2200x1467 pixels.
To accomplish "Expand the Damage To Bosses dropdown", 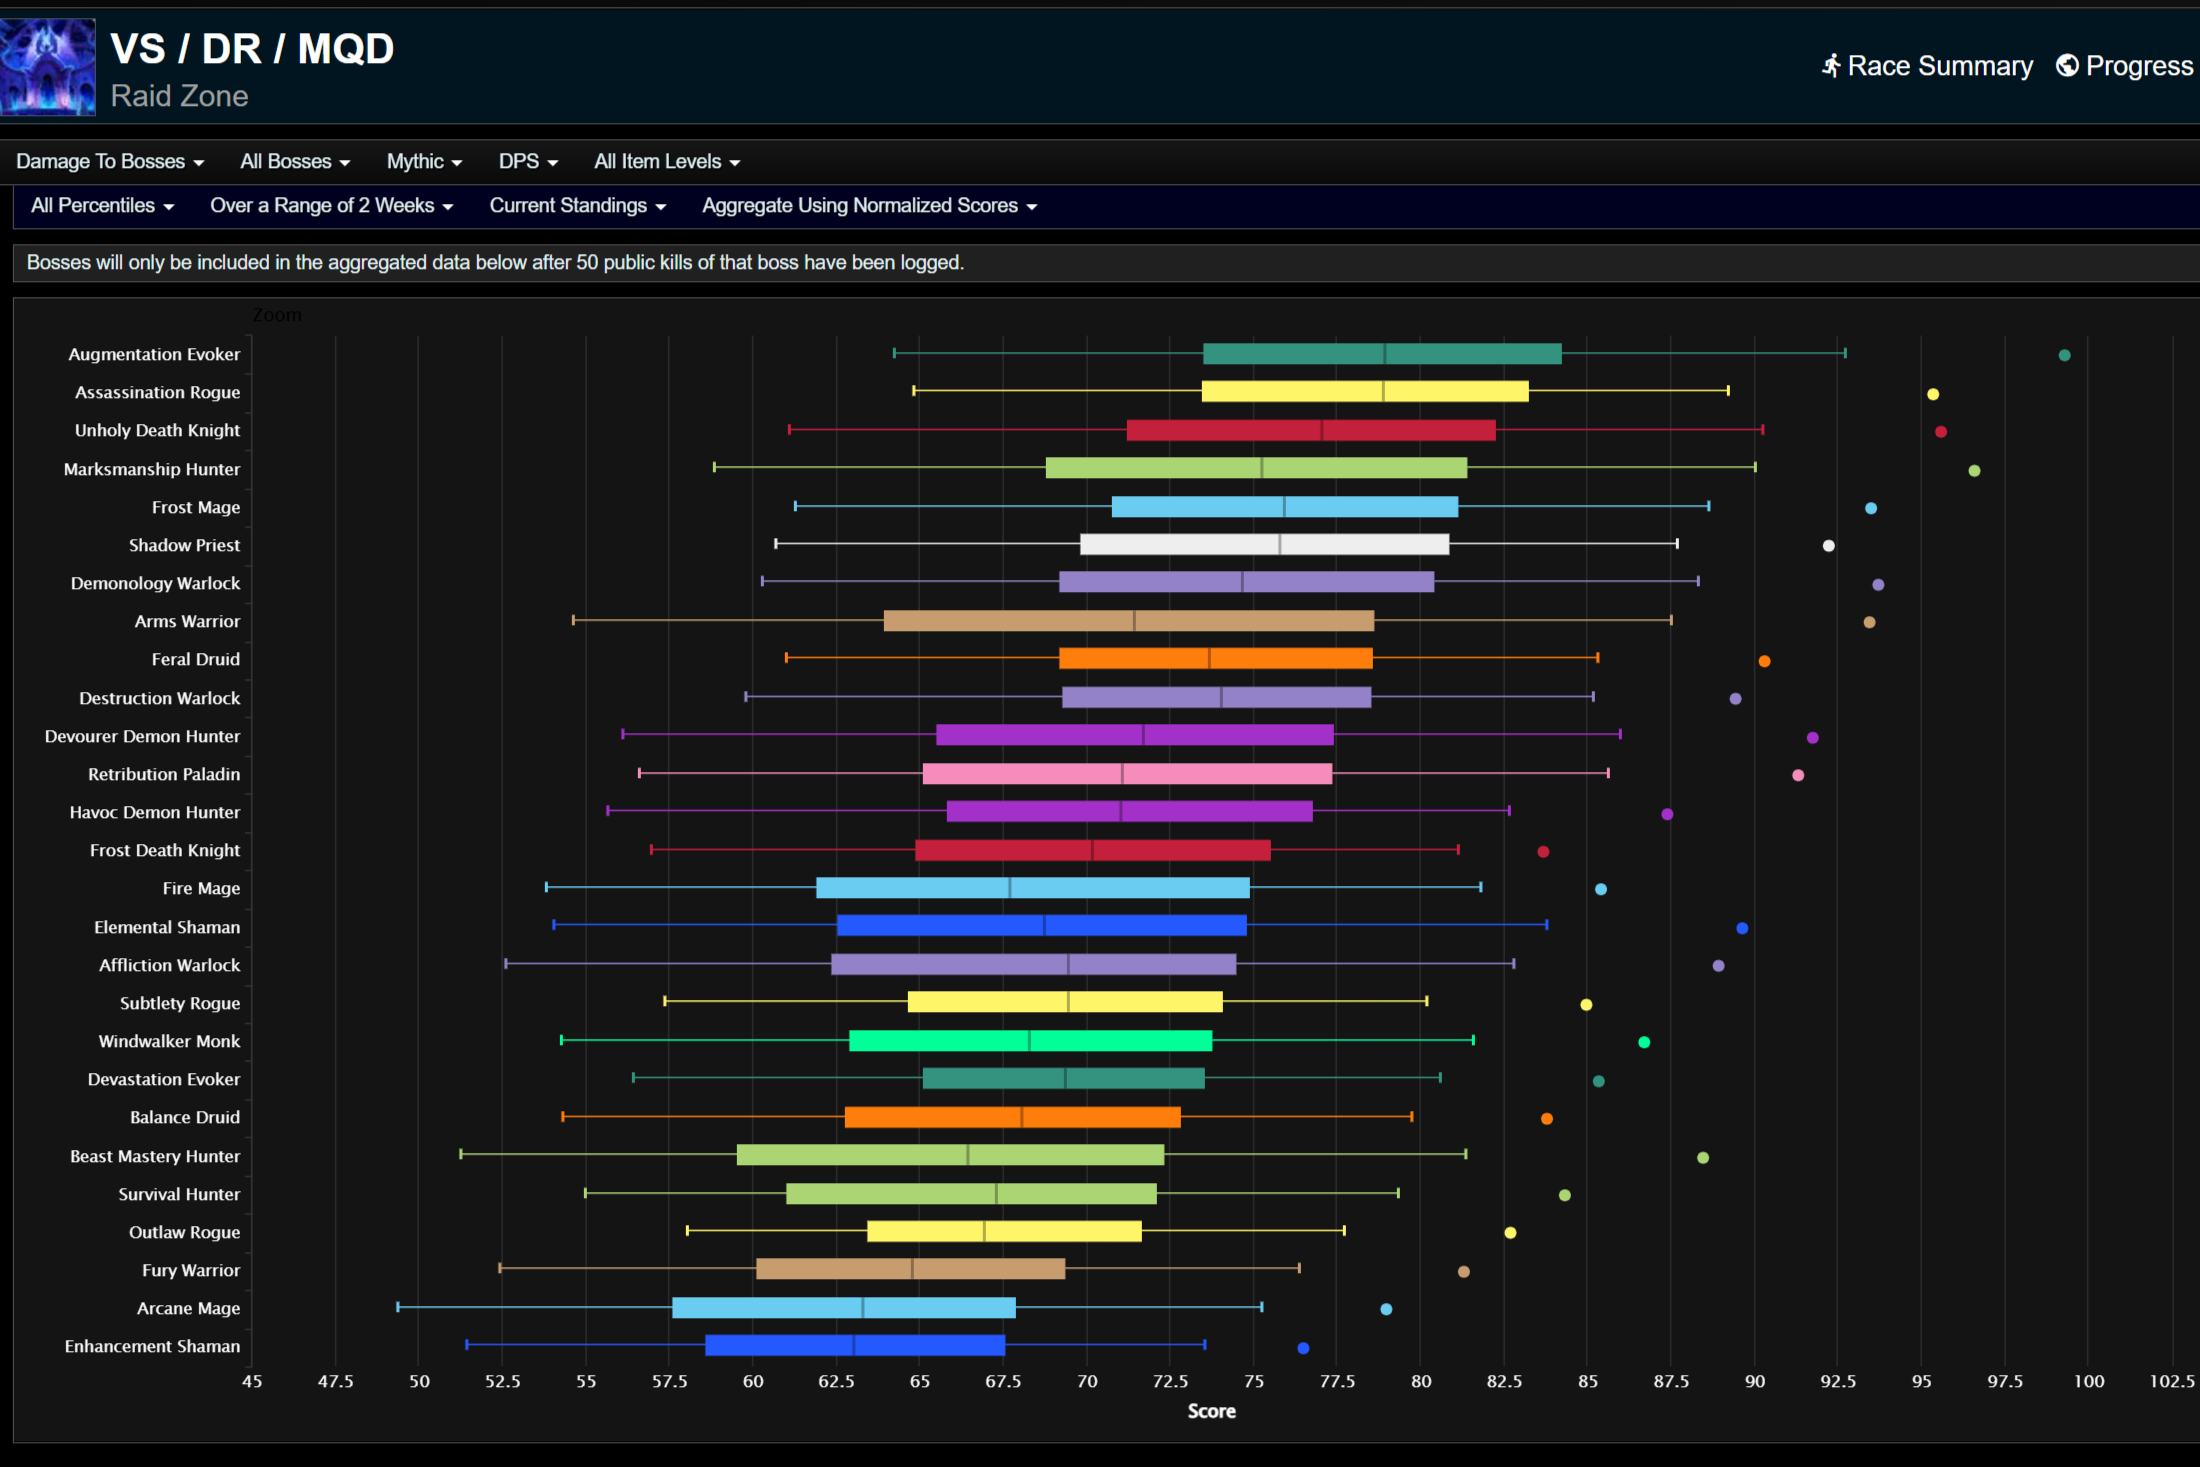I will click(x=110, y=162).
